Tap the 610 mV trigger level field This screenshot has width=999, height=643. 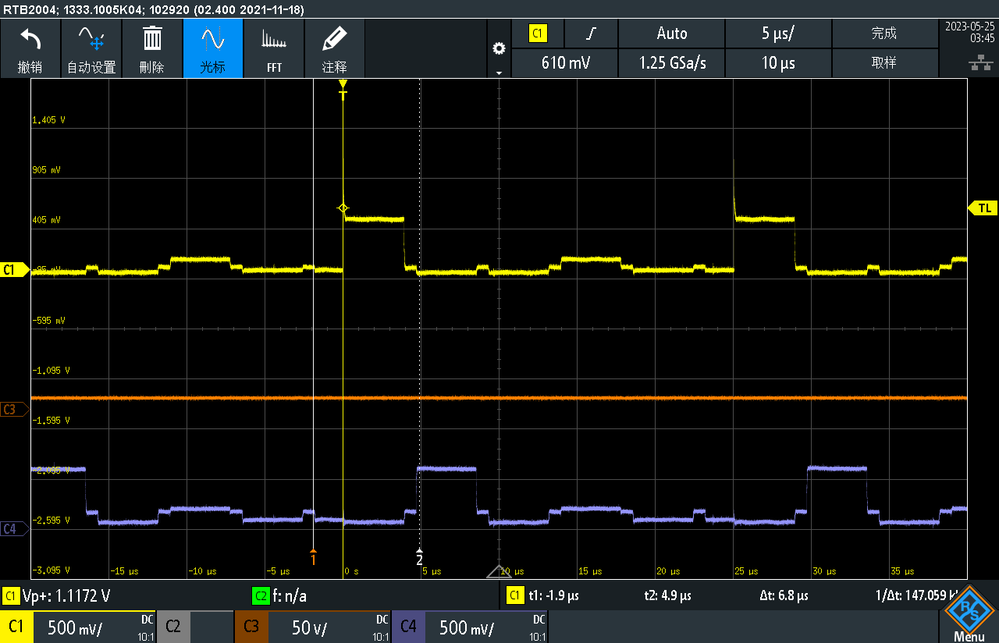(x=565, y=63)
